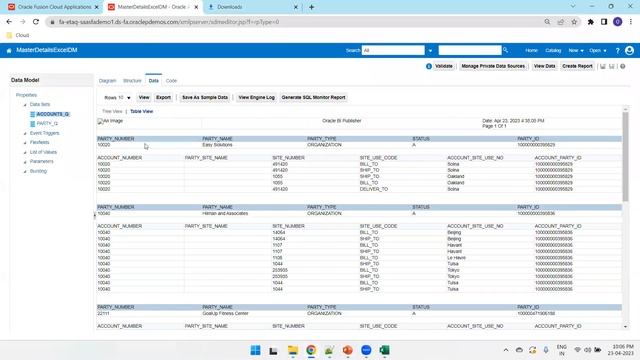640x360 pixels.
Task: Click the first save icon in toolbar
Action: tap(602, 66)
